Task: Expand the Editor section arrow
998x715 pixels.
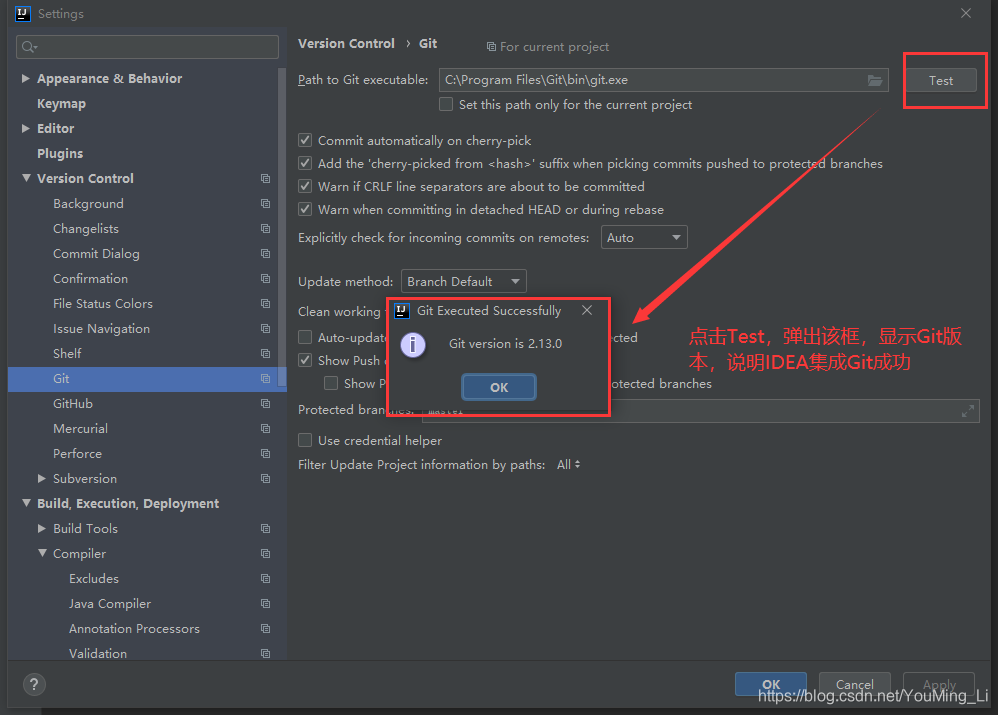Action: (x=25, y=129)
